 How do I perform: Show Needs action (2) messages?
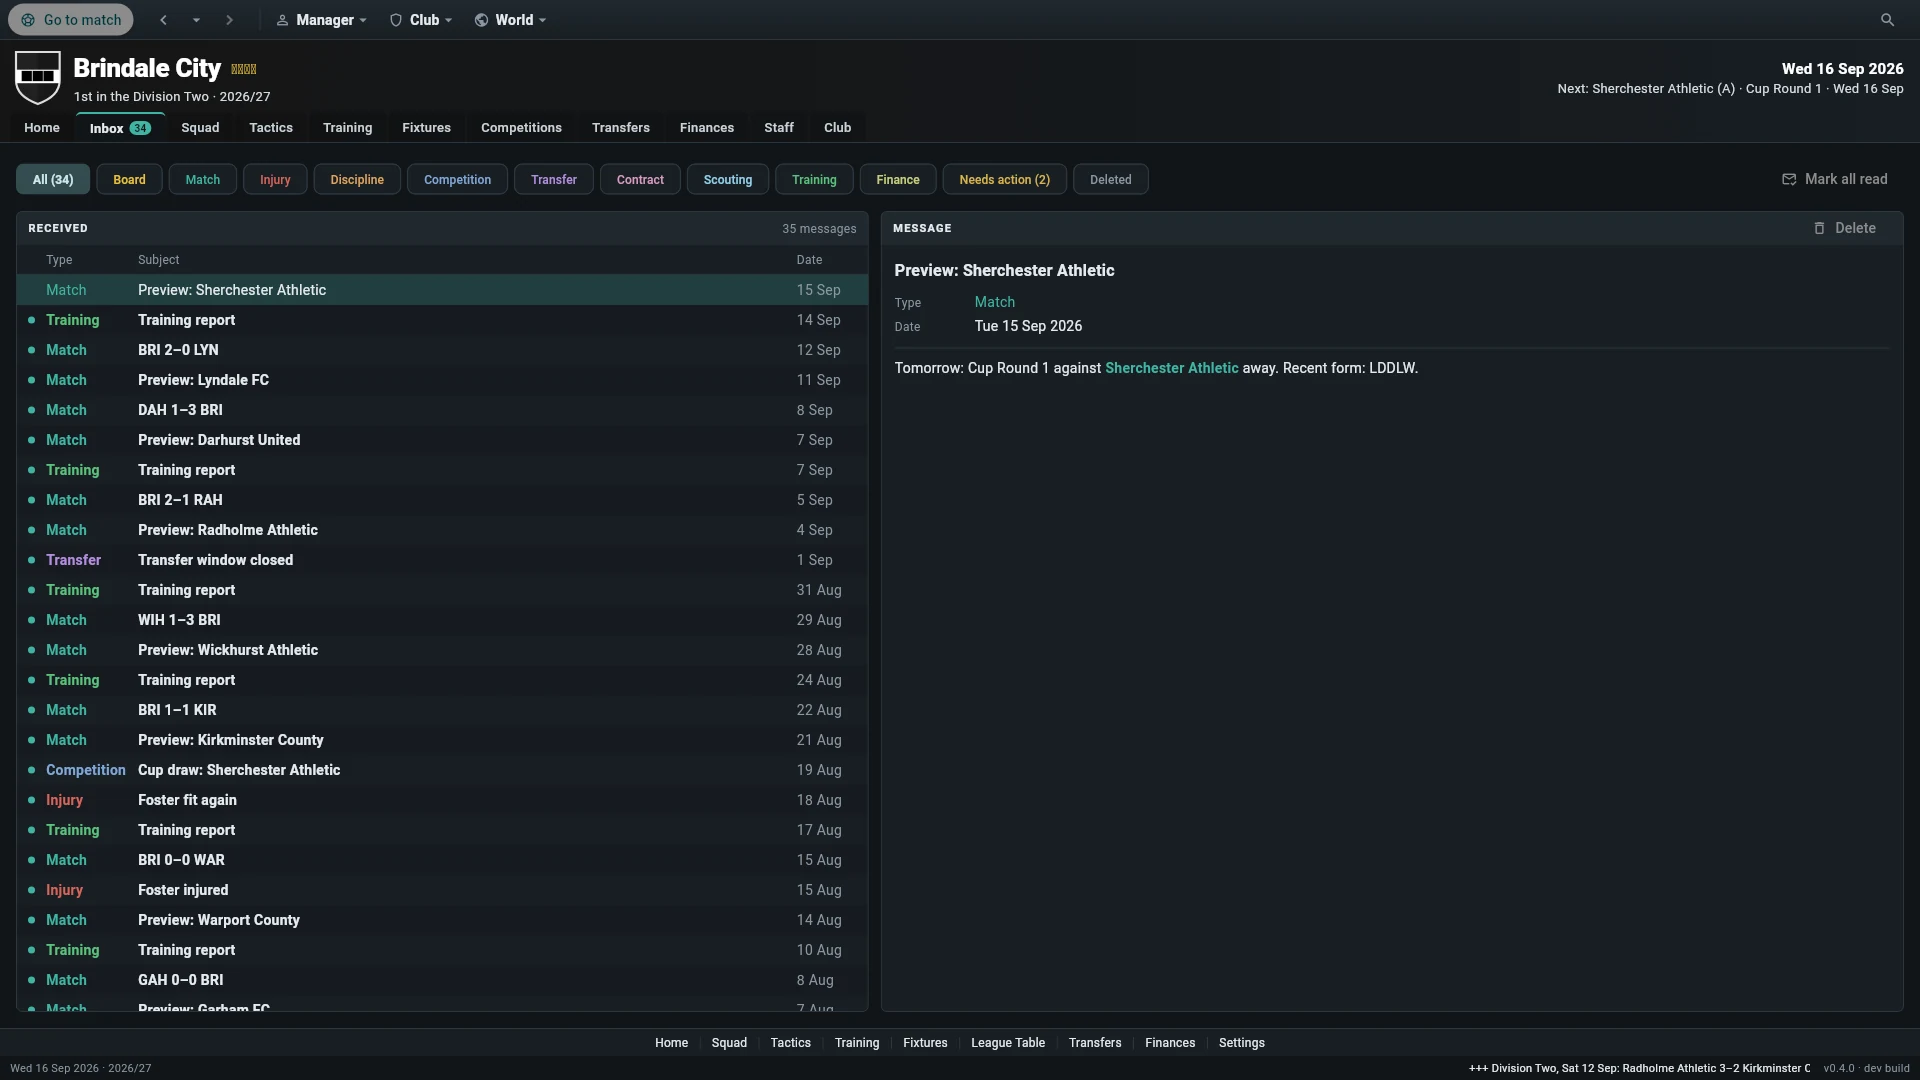pyautogui.click(x=1004, y=180)
